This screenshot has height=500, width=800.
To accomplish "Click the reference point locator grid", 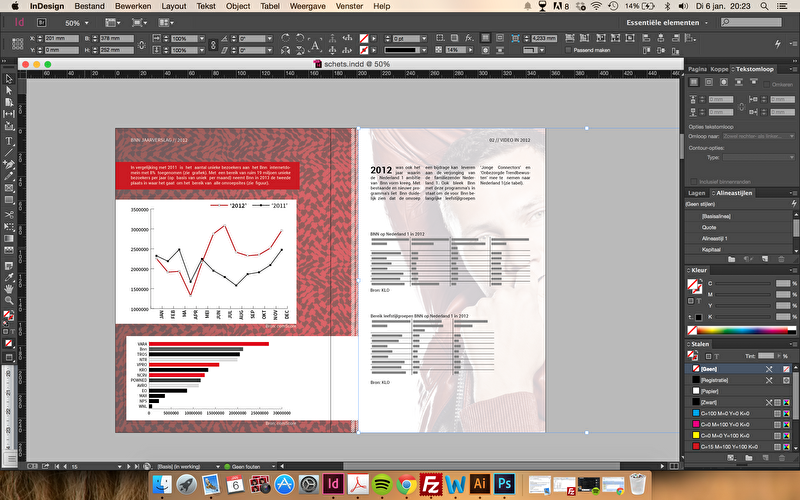I will (17, 44).
